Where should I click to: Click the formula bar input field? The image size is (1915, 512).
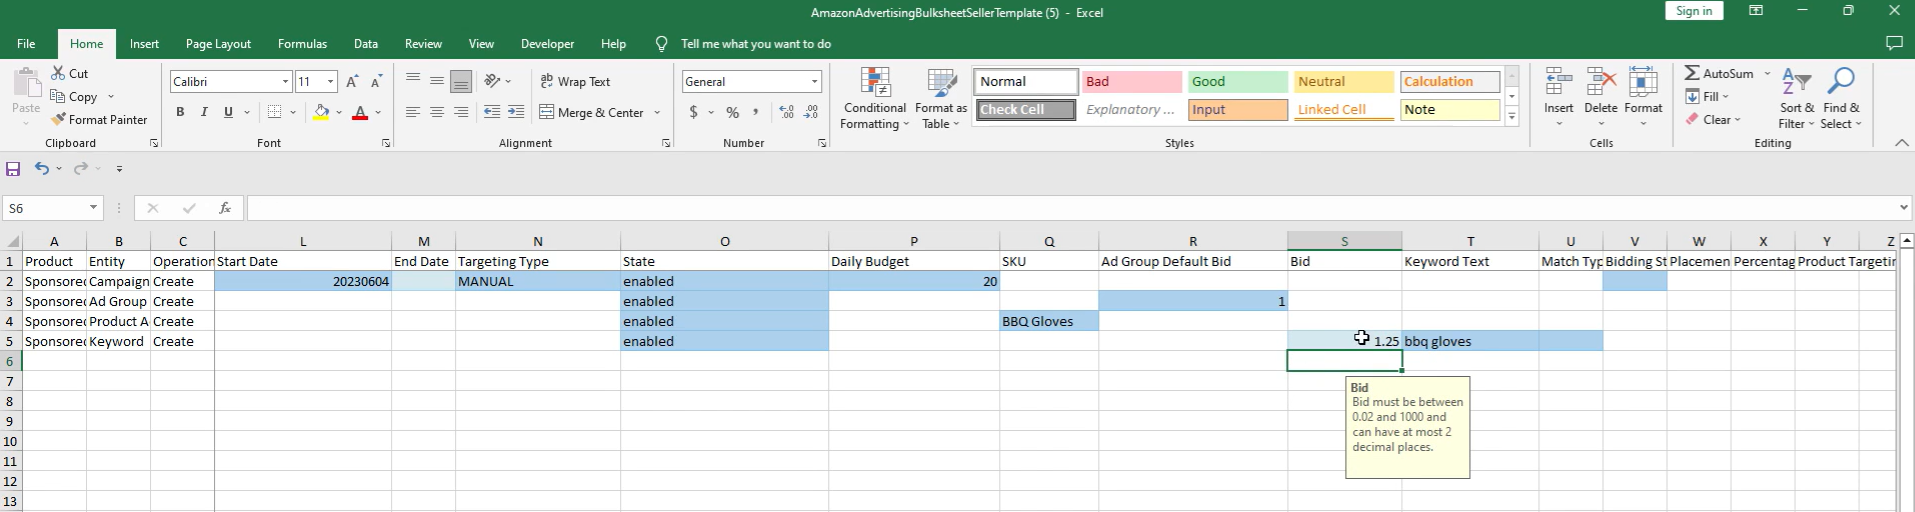pos(1070,208)
